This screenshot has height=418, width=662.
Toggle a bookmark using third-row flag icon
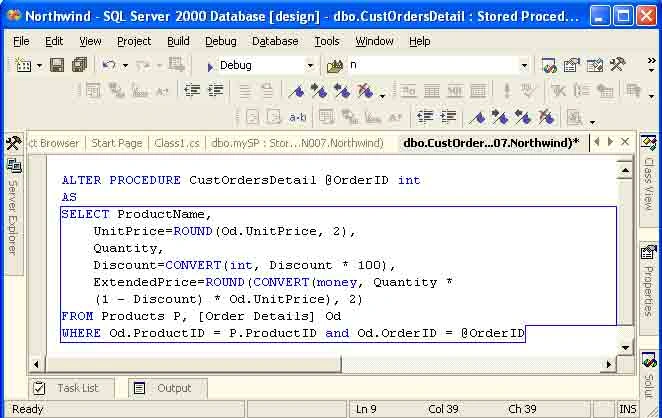click(477, 117)
